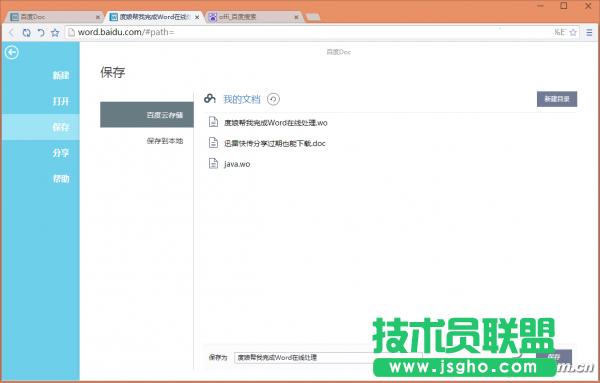The width and height of the screenshot is (600, 383).
Task: Open 帮助 in the blue sidebar
Action: point(61,179)
